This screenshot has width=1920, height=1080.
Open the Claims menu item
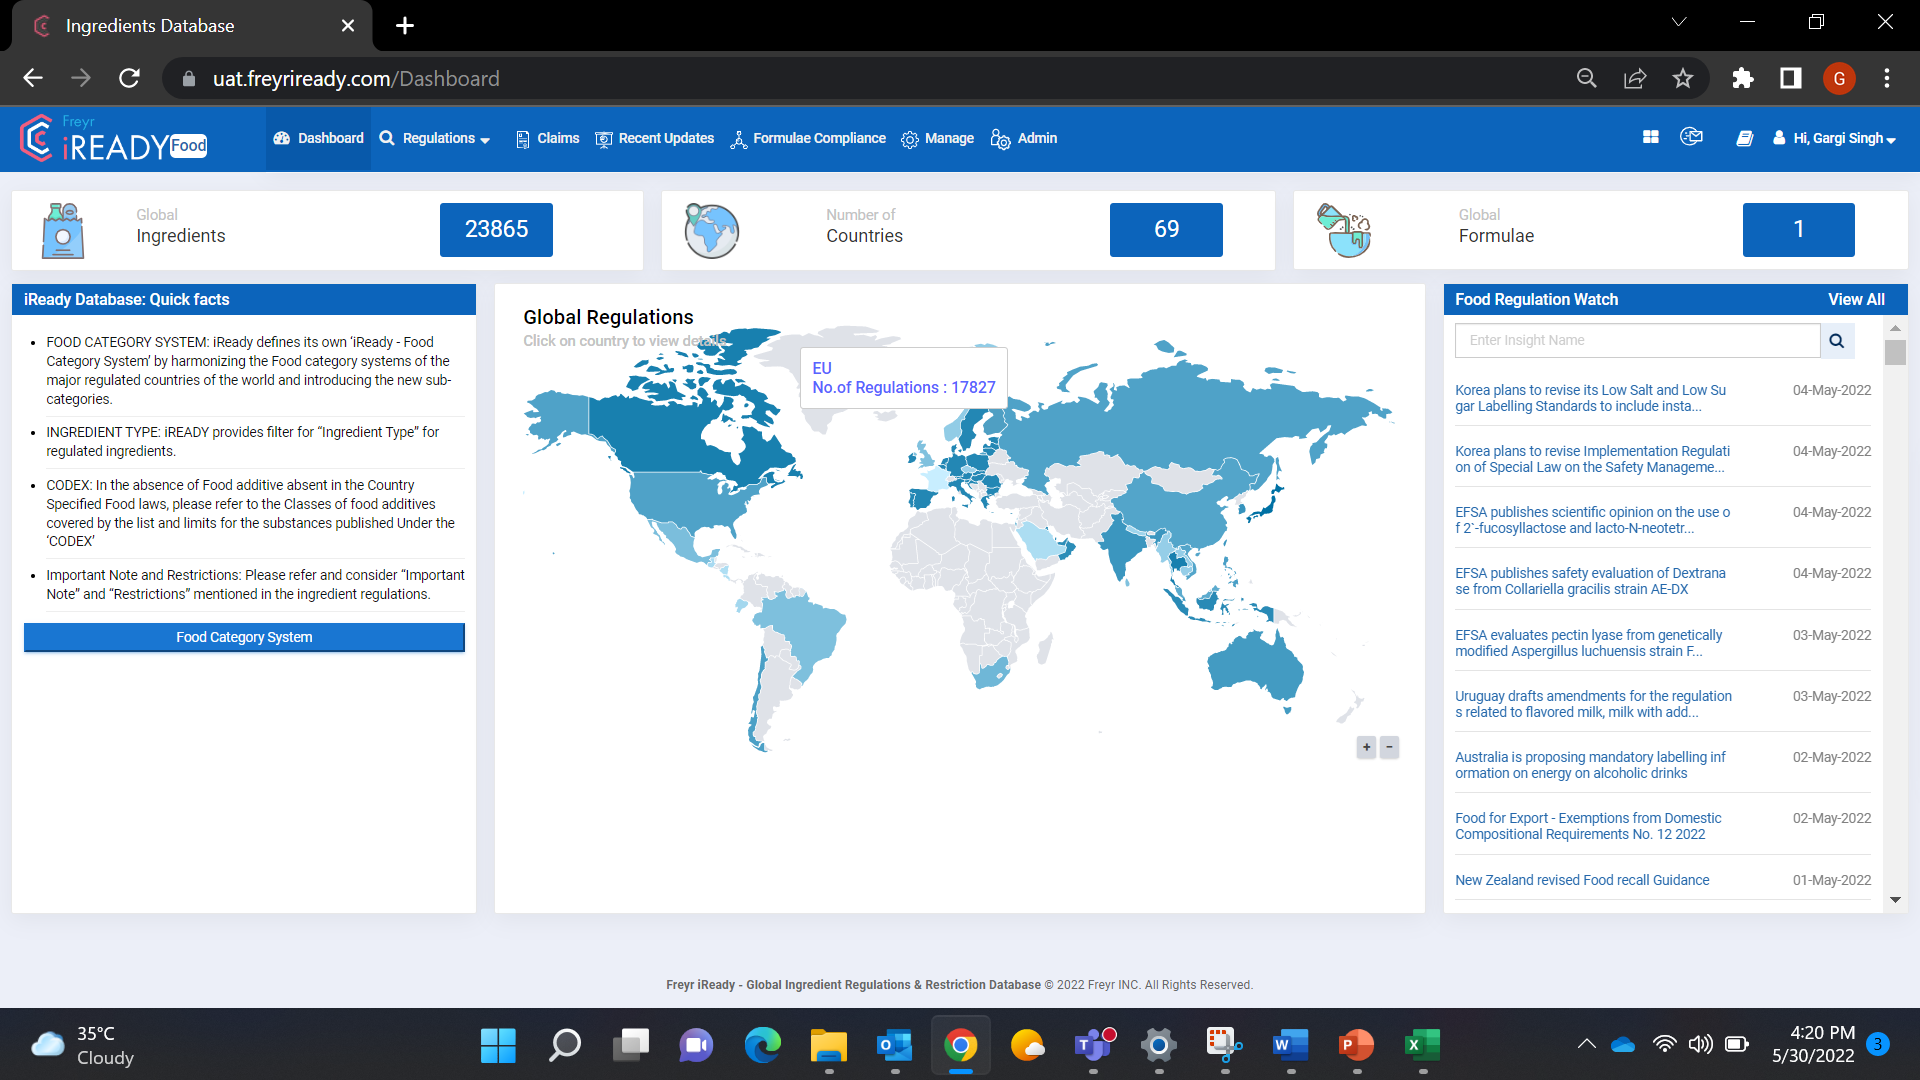(x=547, y=138)
